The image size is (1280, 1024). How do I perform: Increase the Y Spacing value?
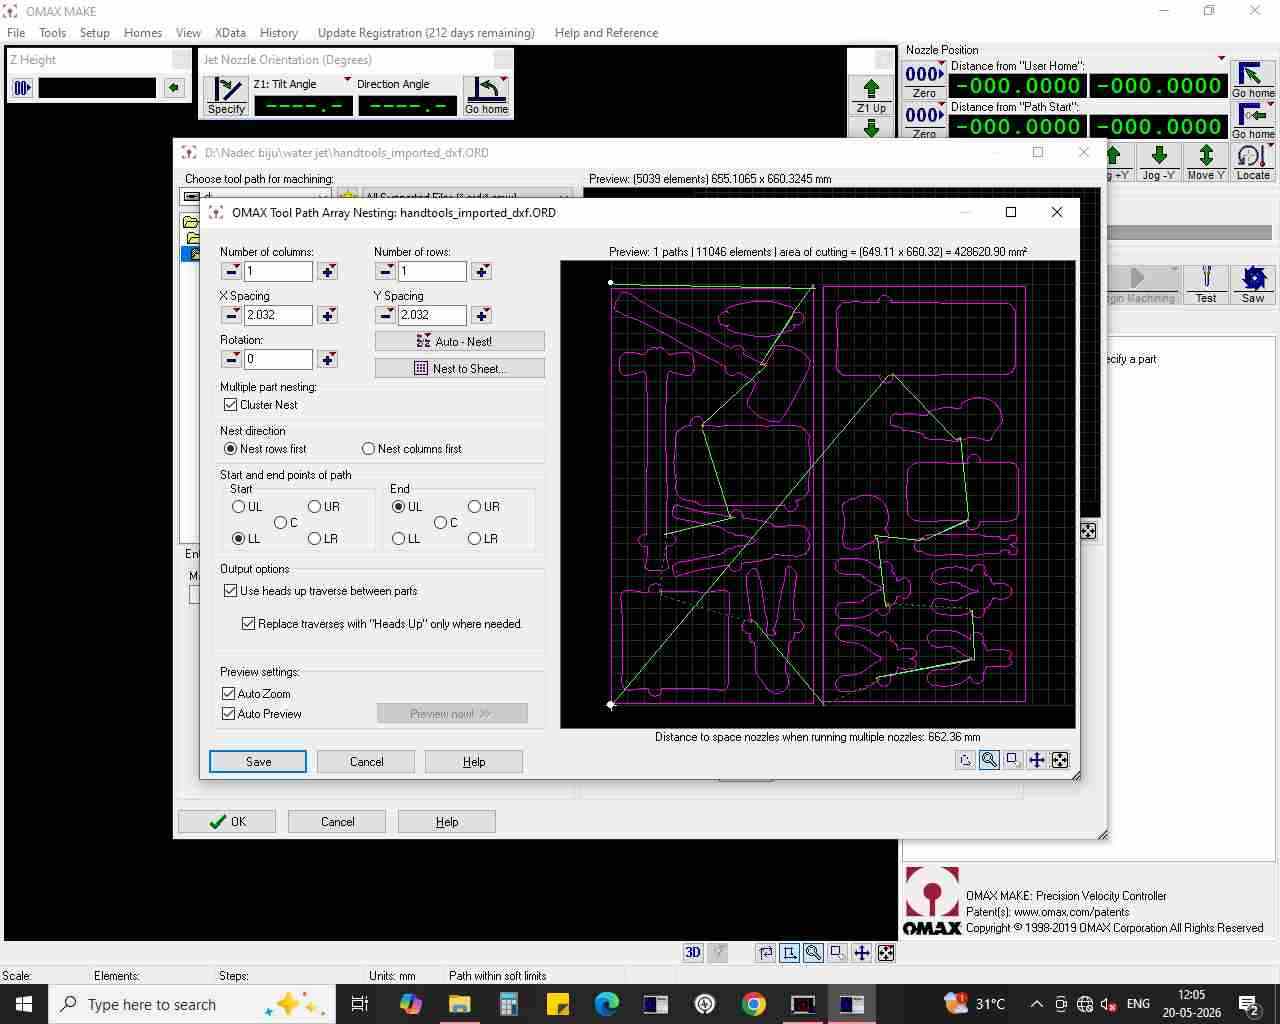tap(482, 315)
